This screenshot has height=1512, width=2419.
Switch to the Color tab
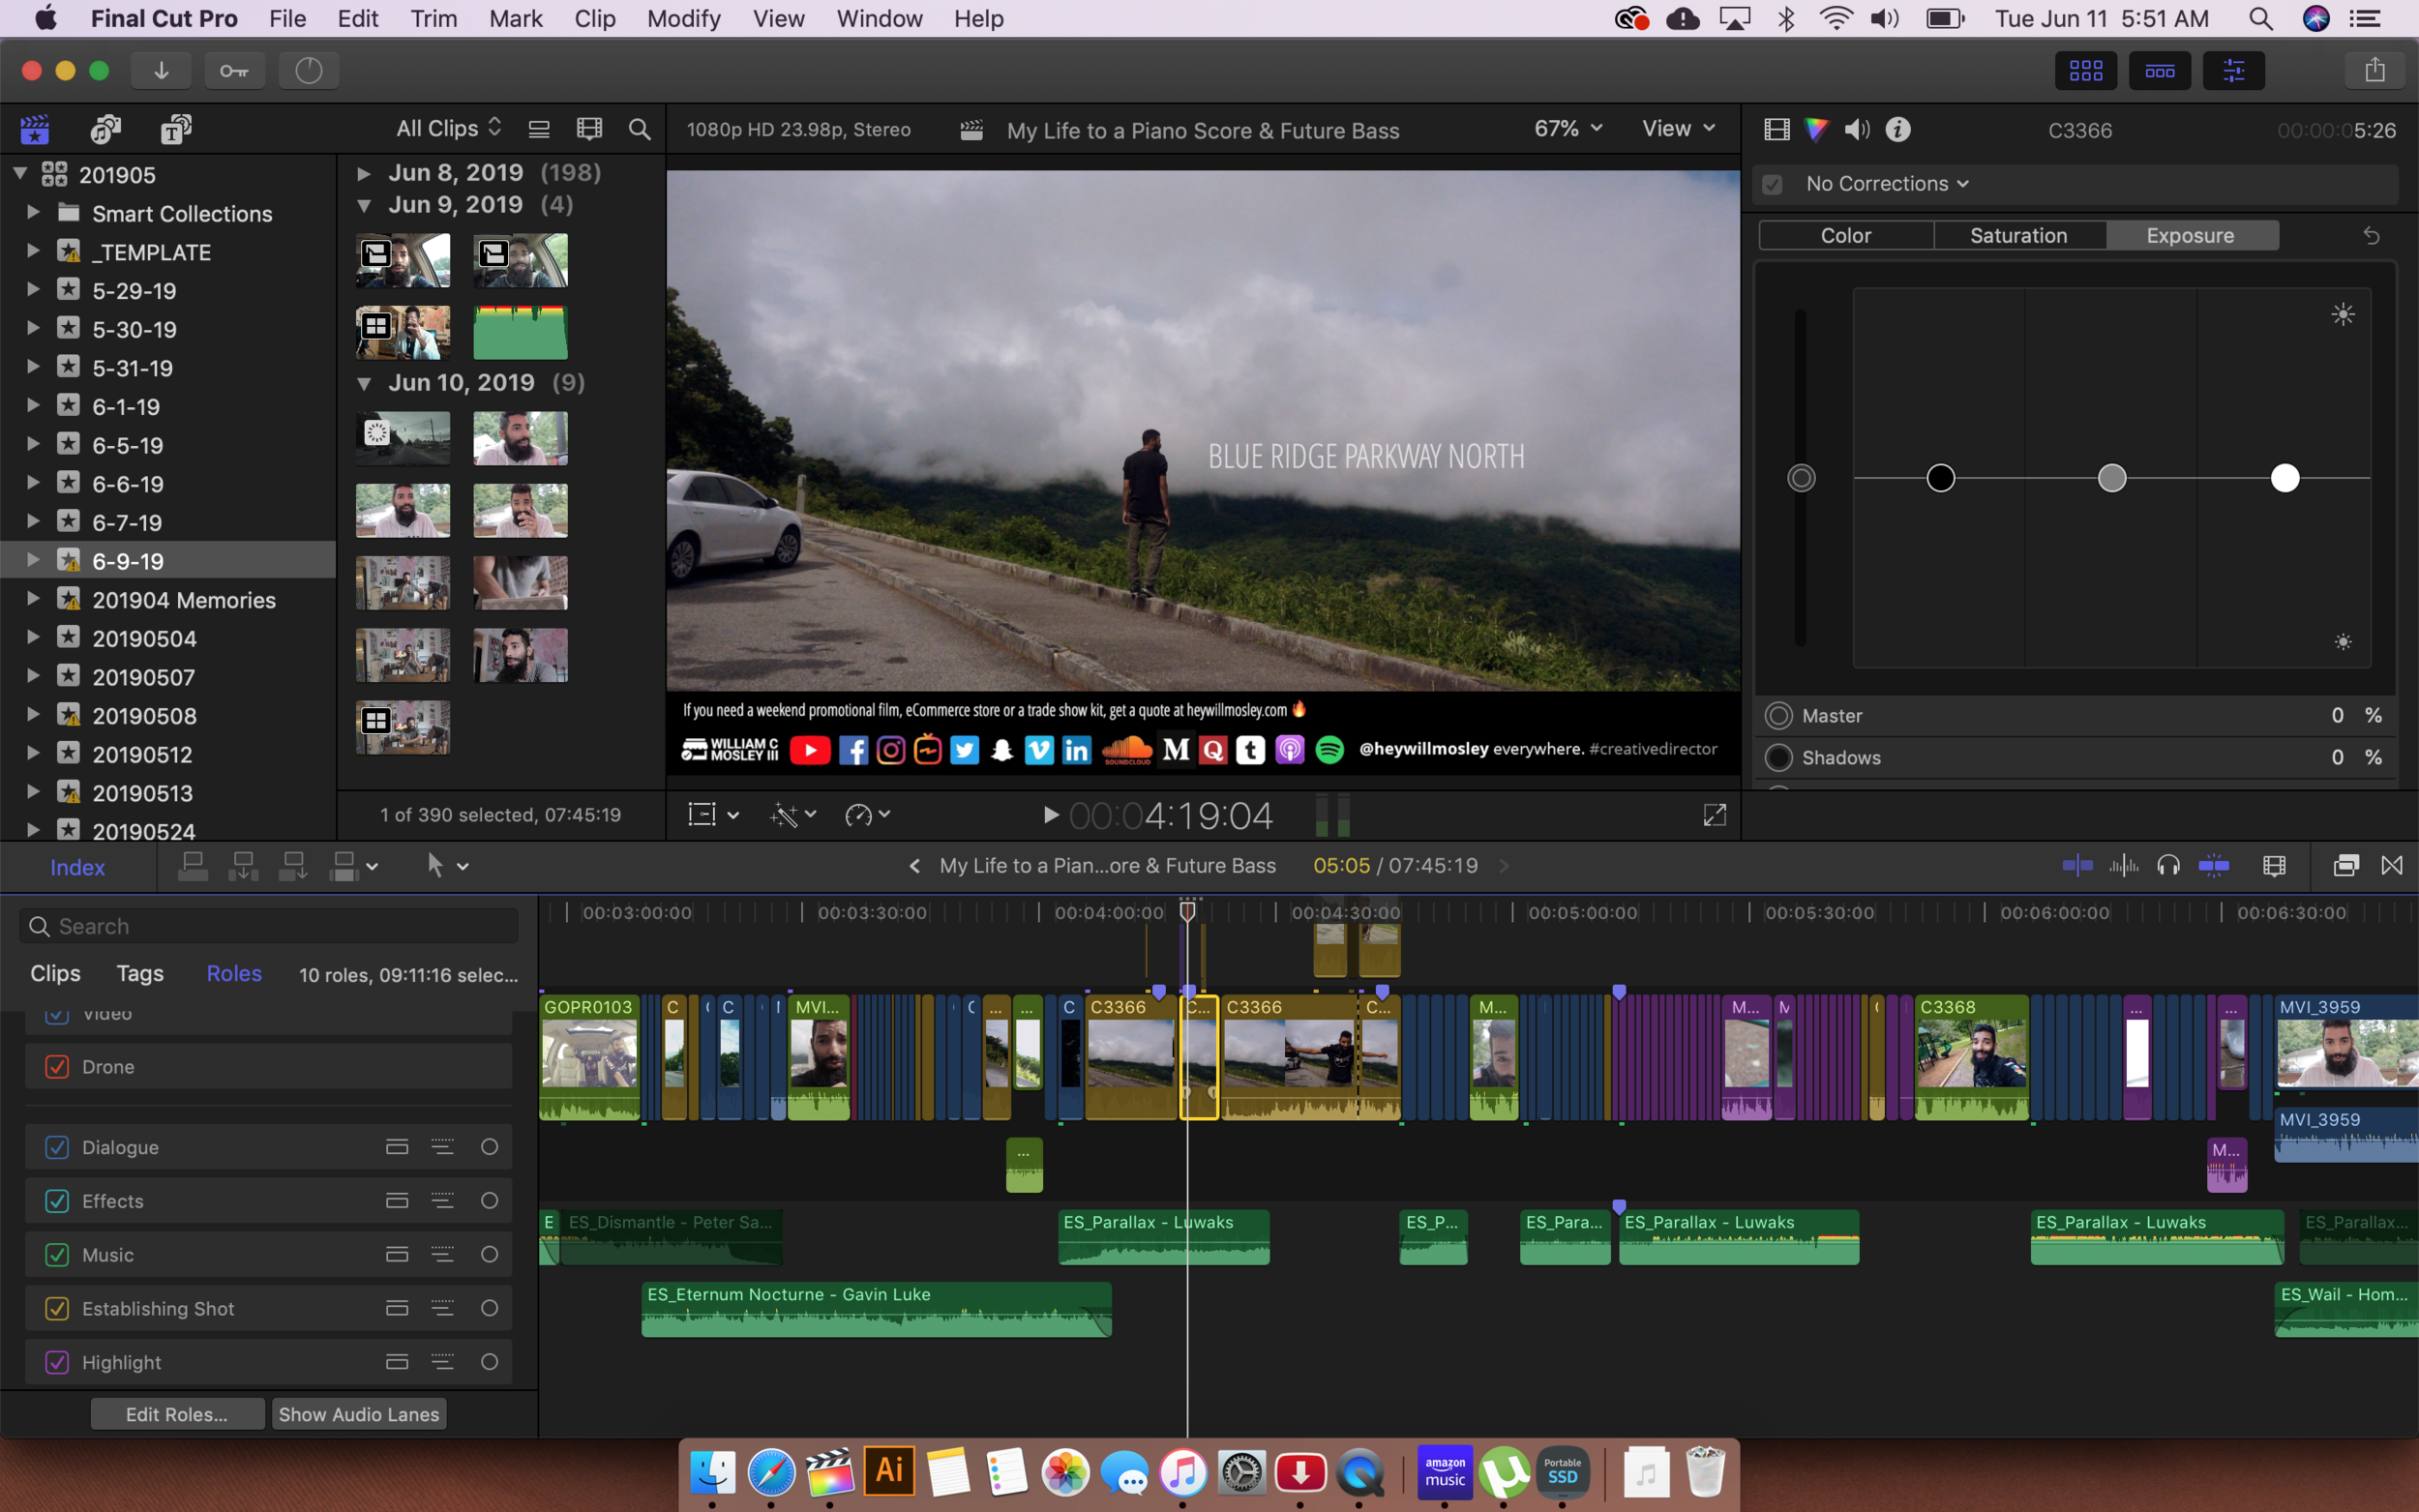1845,236
